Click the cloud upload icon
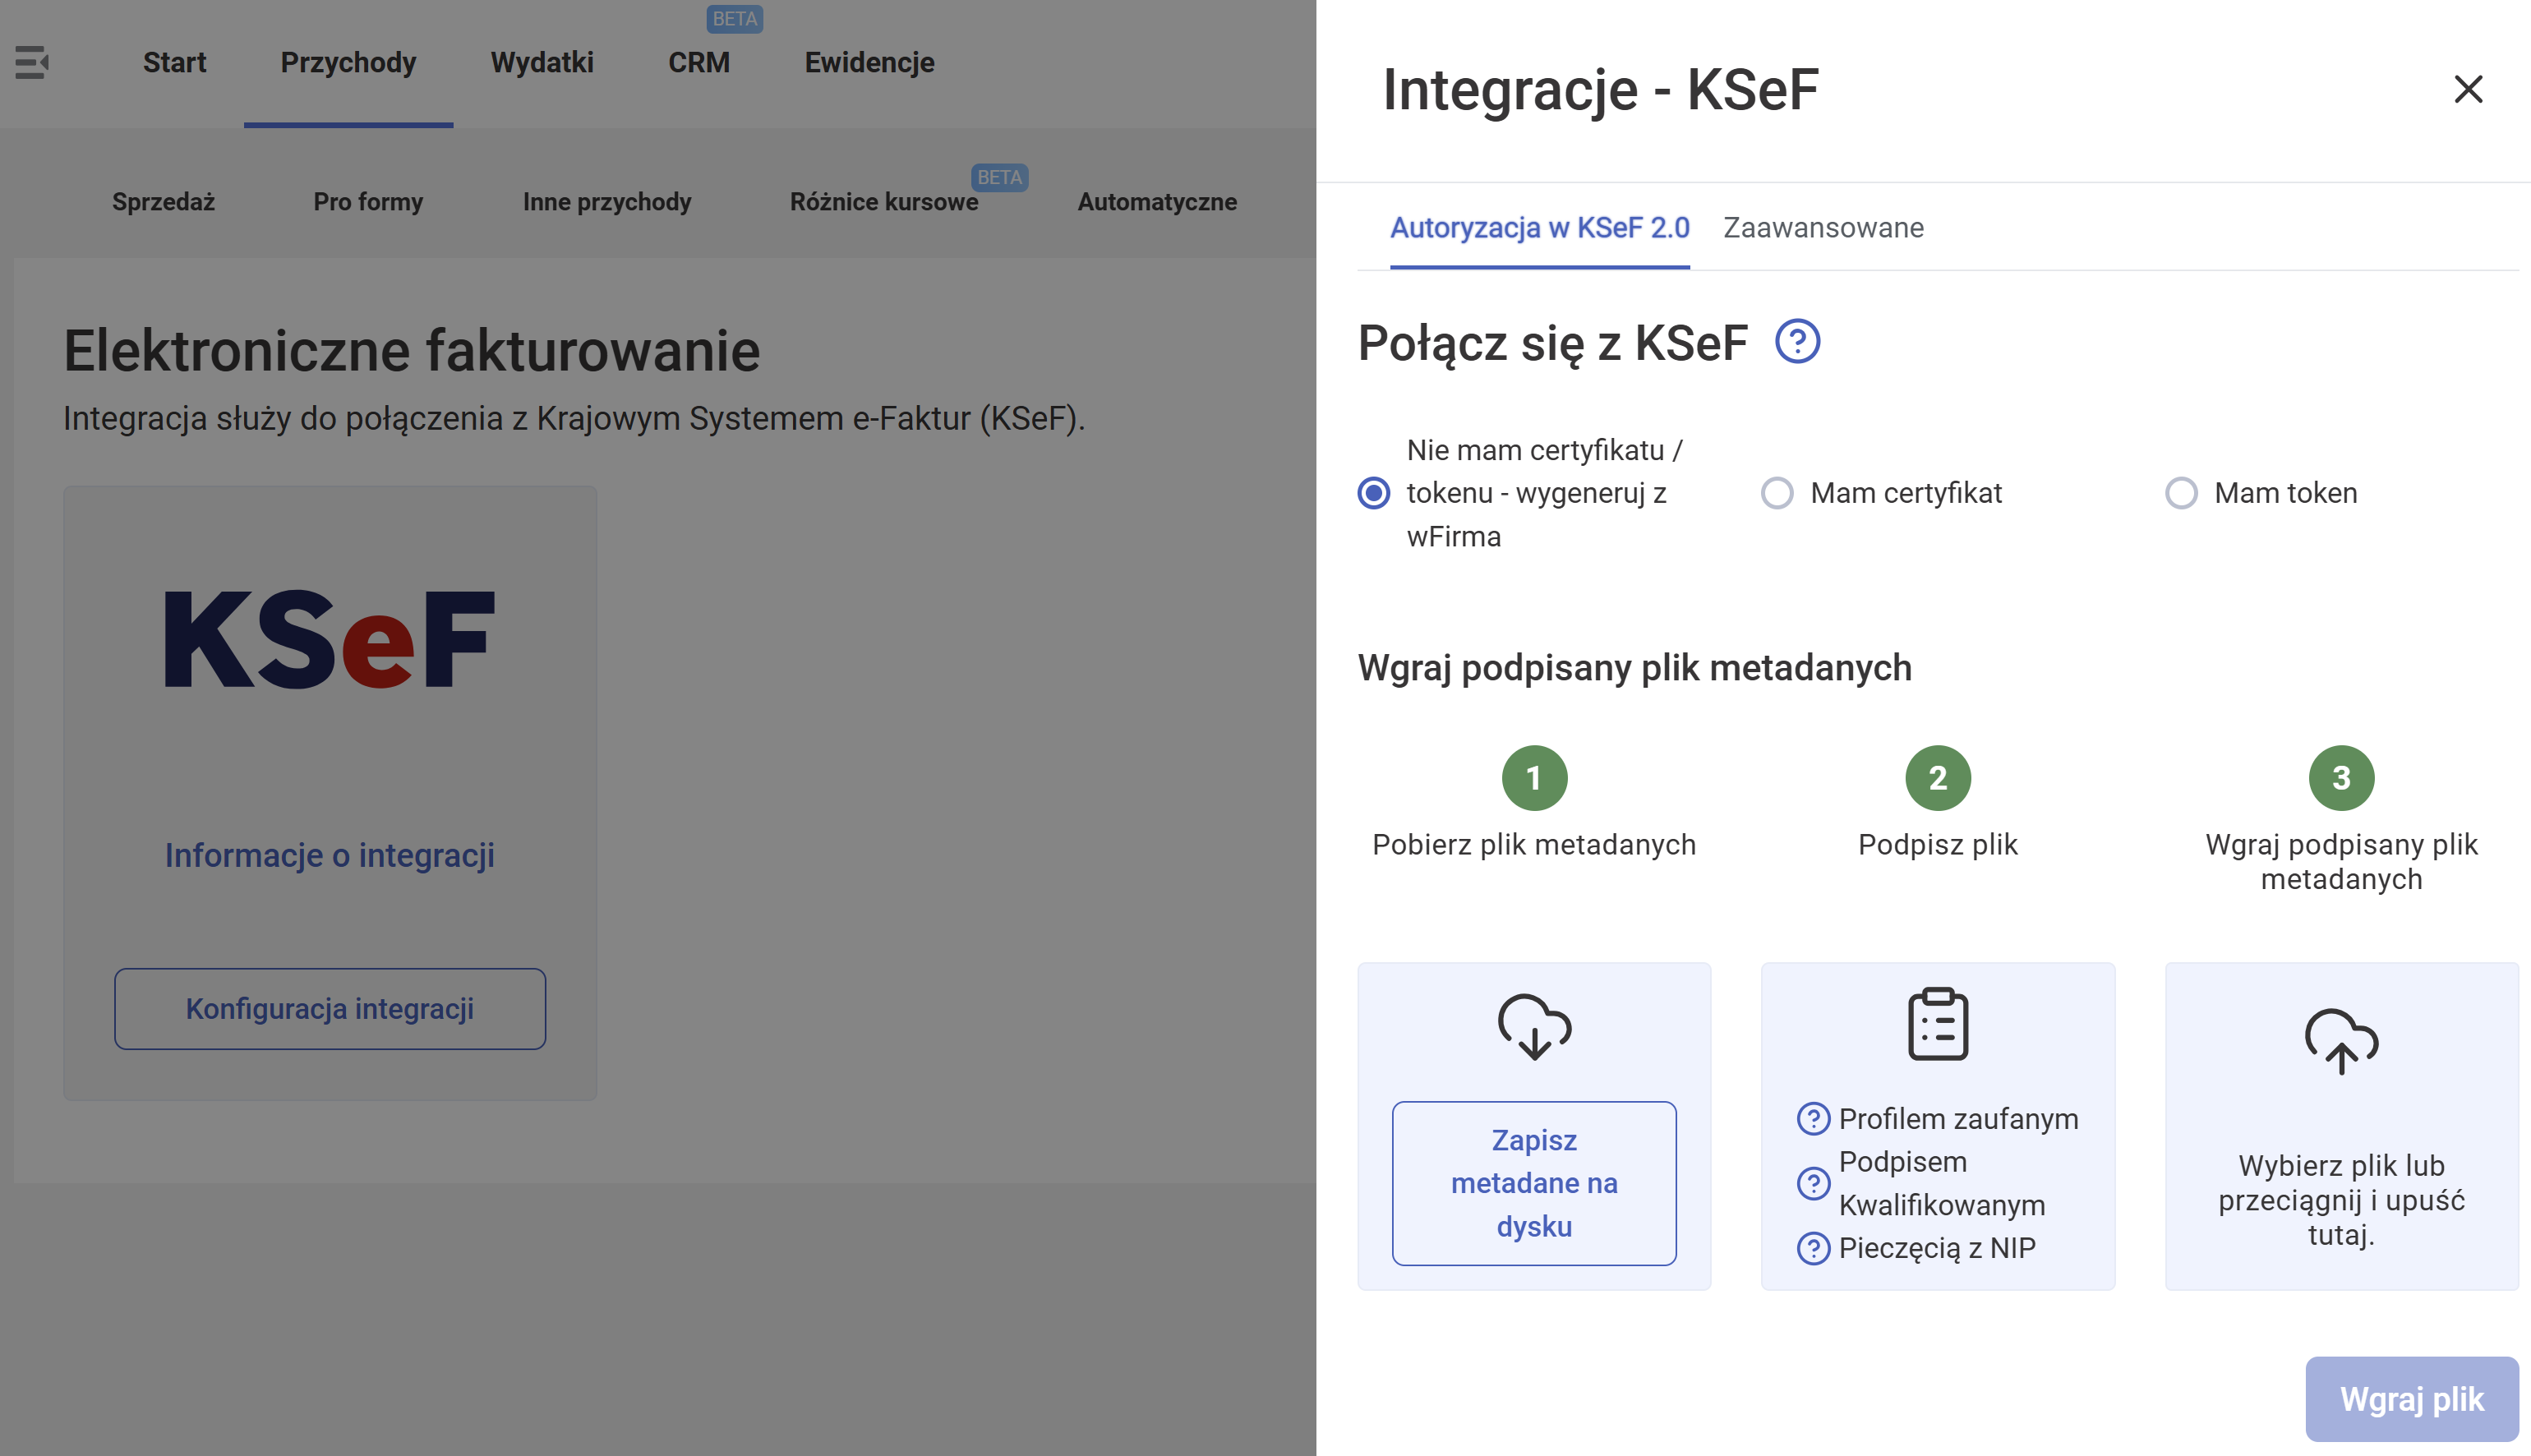This screenshot has height=1456, width=2531. 2340,1041
